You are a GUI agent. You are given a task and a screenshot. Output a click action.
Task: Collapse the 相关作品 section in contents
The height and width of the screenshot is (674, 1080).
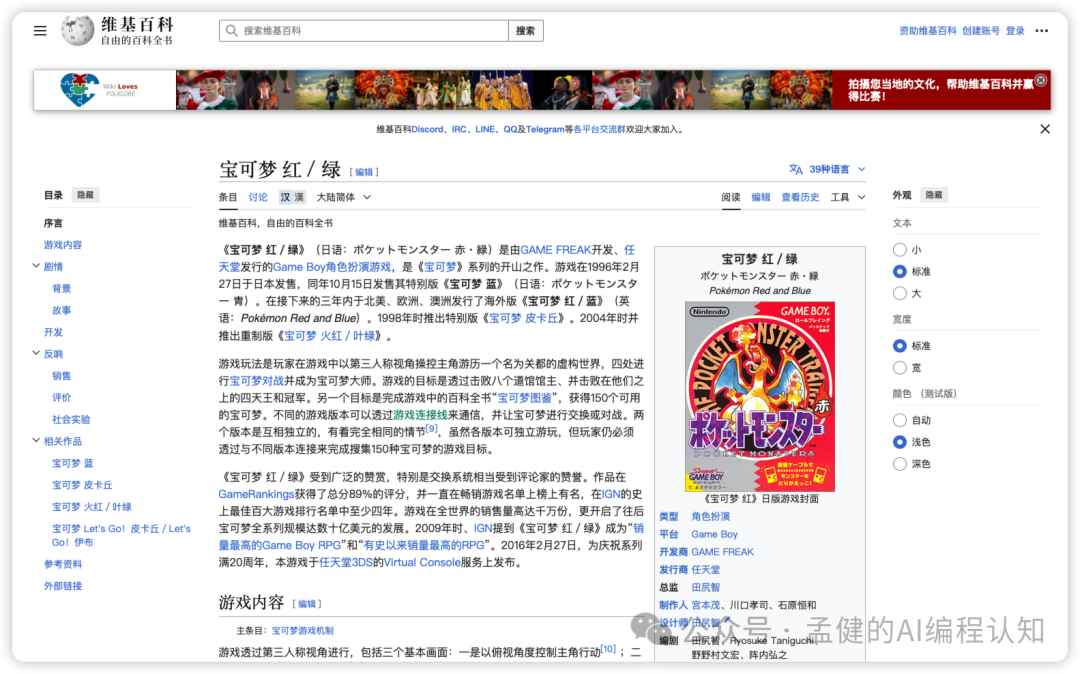(37, 441)
